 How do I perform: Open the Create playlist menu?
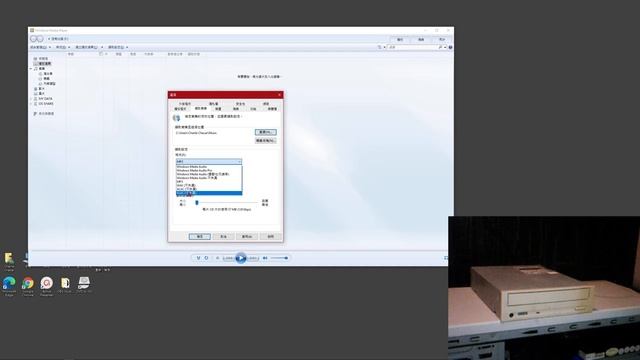pyautogui.click(x=89, y=47)
